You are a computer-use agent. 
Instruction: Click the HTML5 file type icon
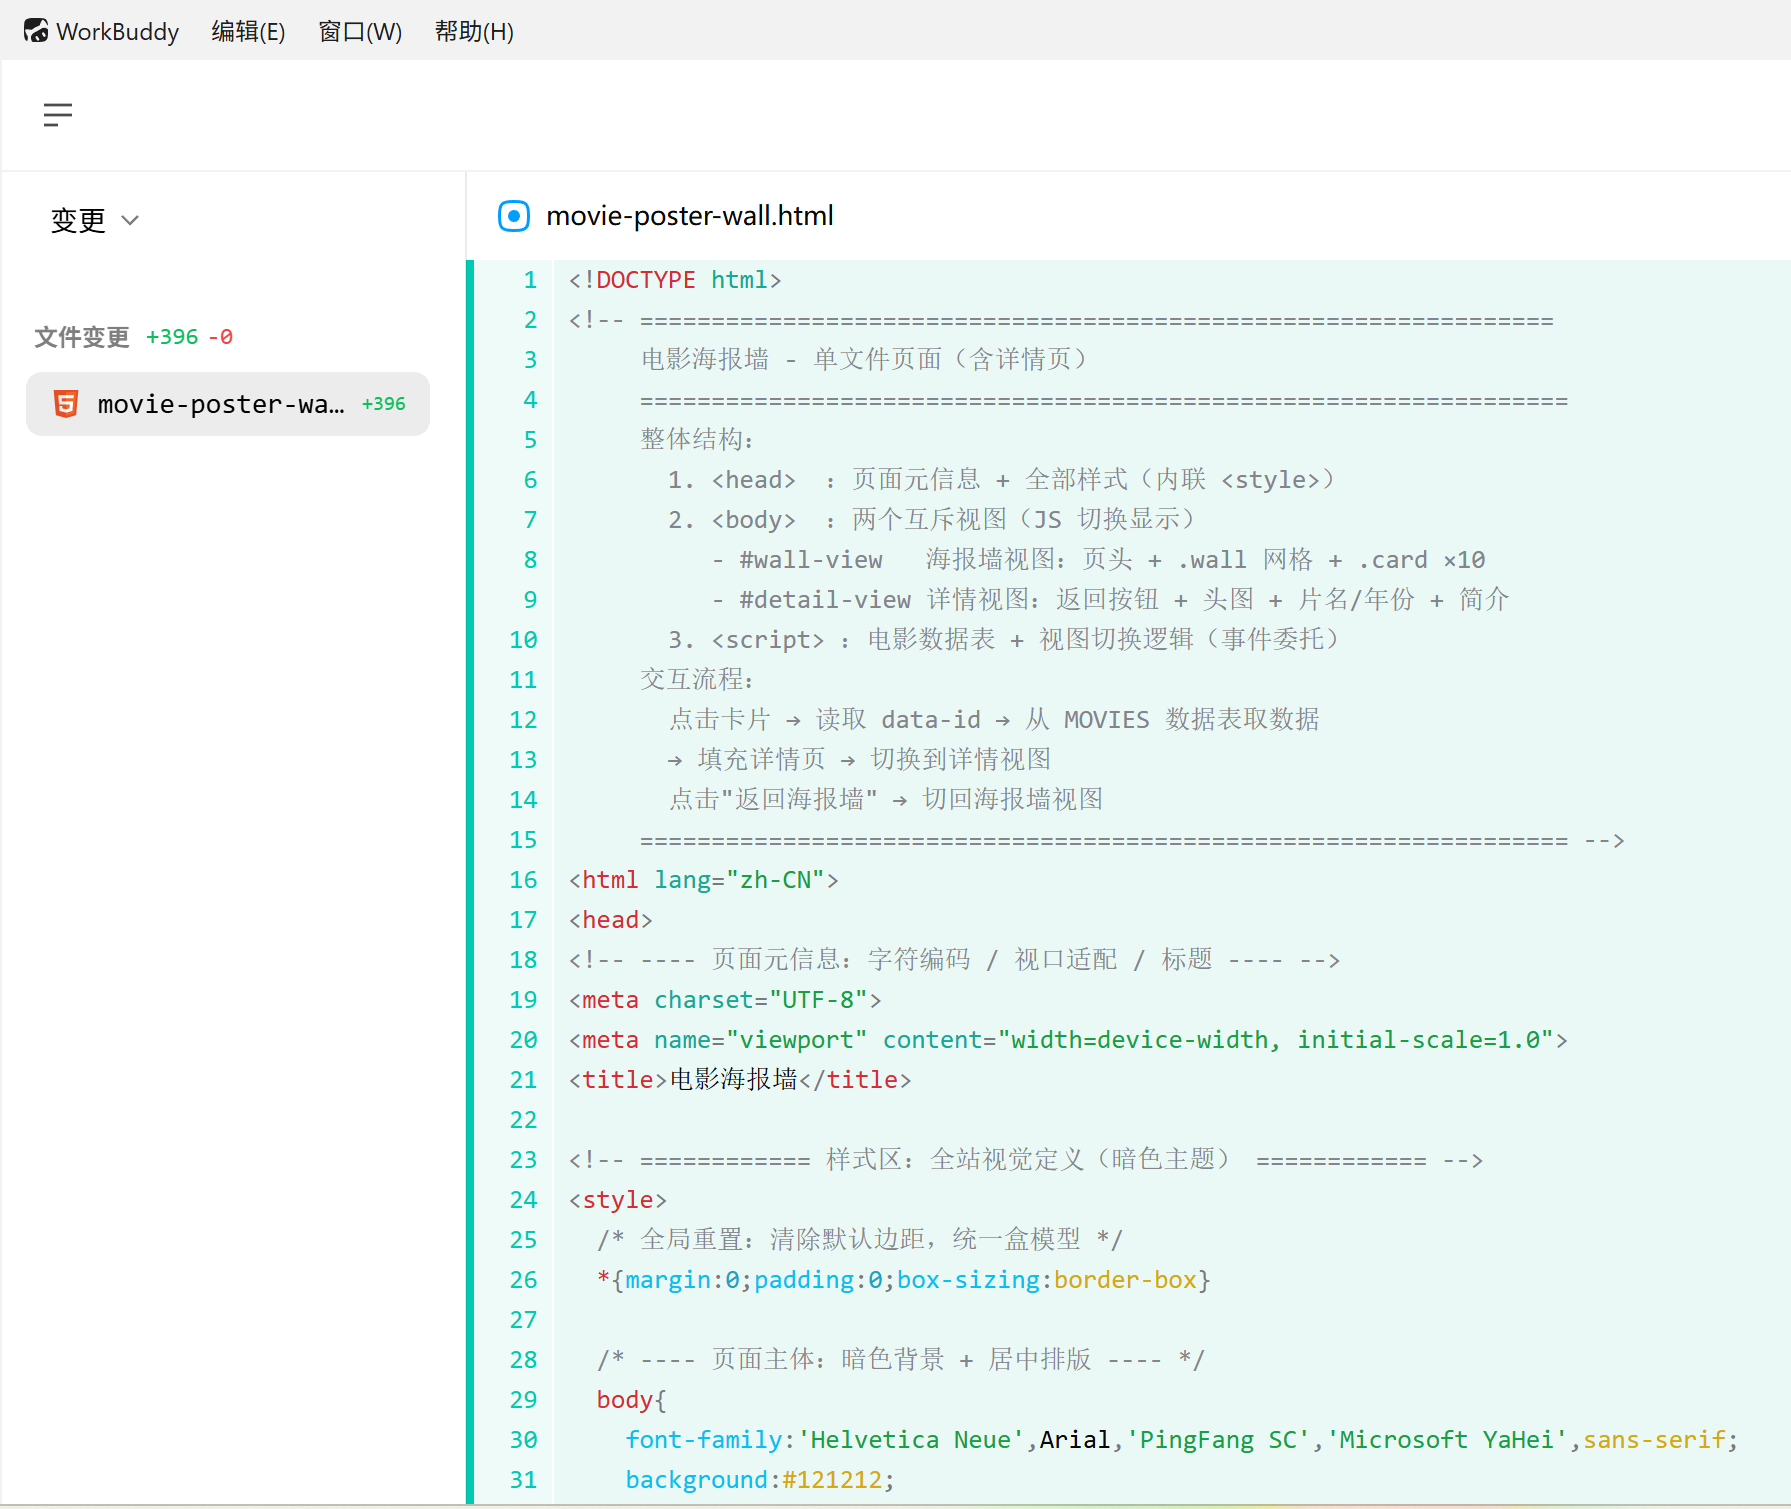[x=66, y=404]
